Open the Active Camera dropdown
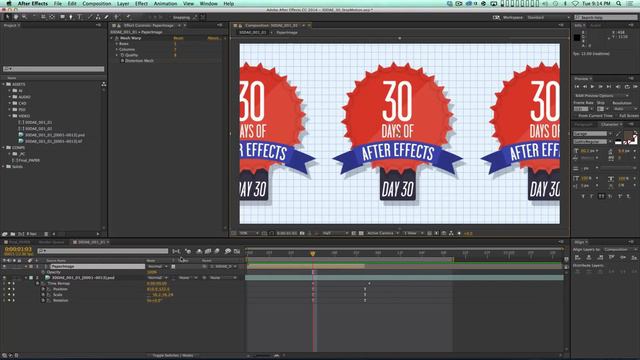 click(383, 233)
